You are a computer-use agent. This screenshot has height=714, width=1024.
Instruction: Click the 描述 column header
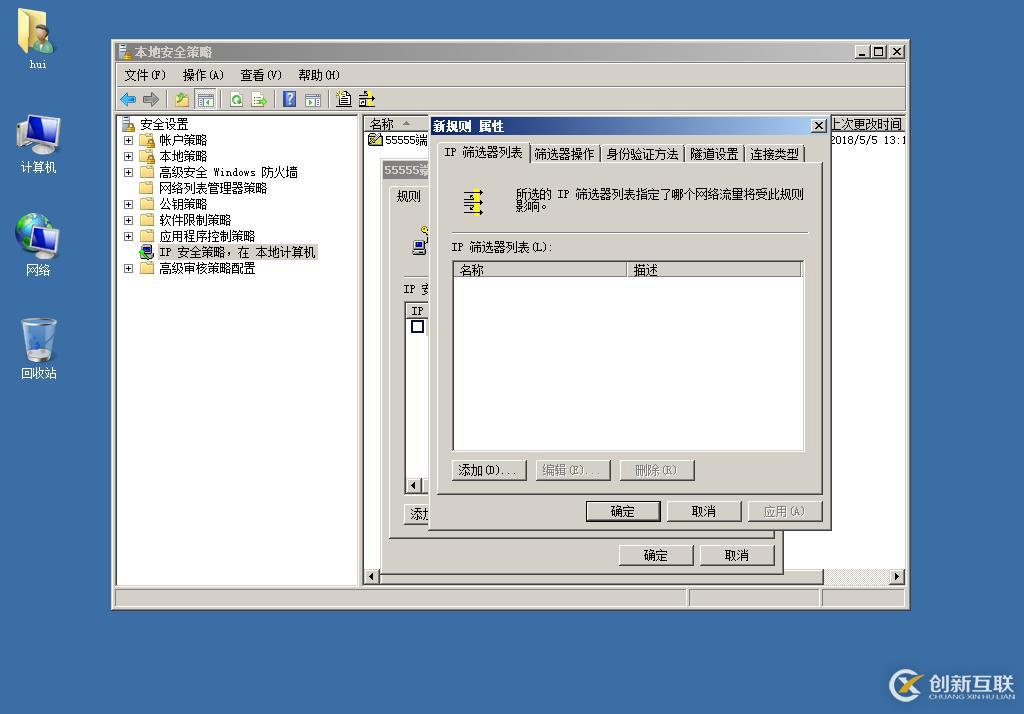pyautogui.click(x=714, y=270)
